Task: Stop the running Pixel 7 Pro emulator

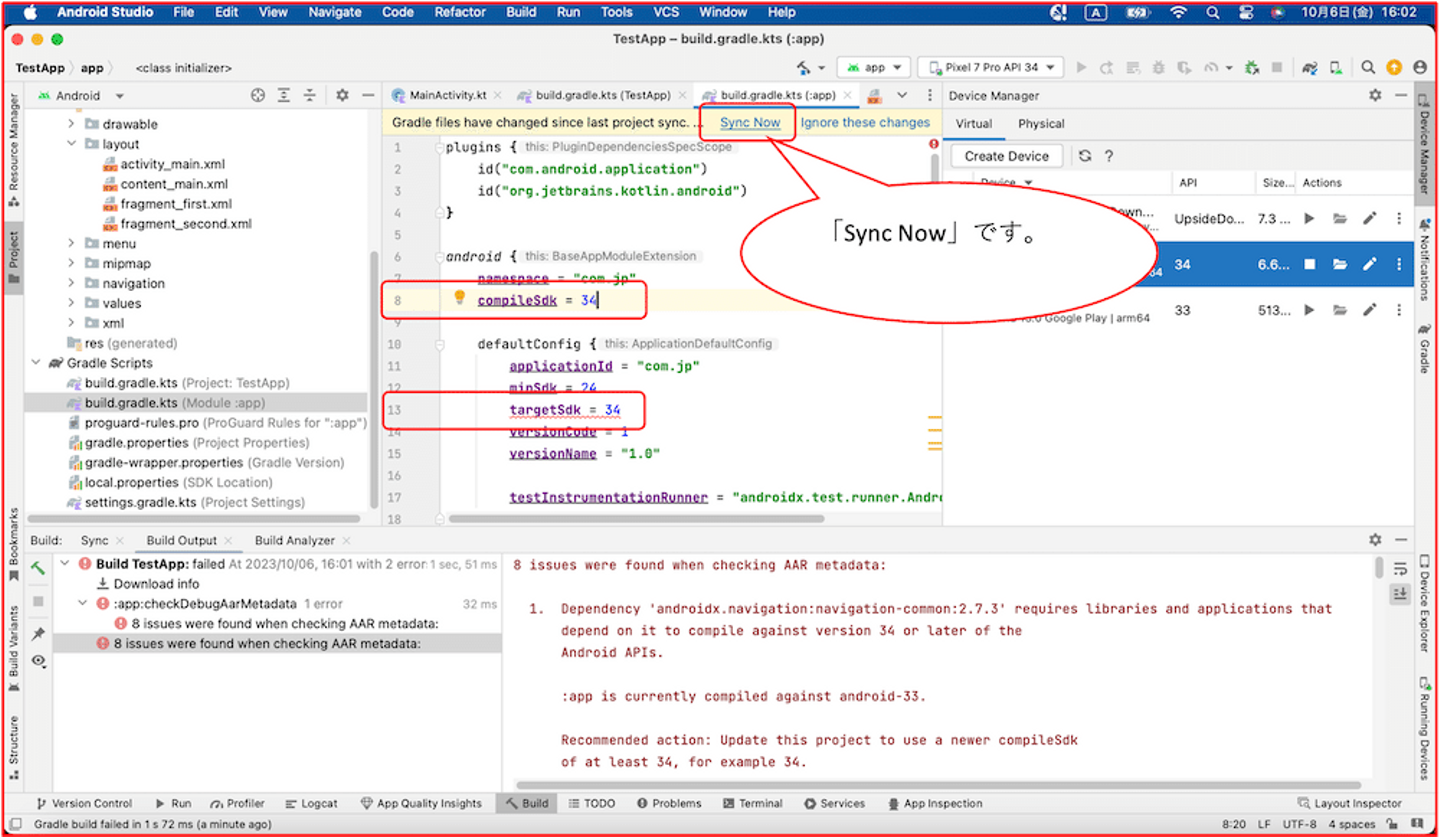Action: 1309,264
